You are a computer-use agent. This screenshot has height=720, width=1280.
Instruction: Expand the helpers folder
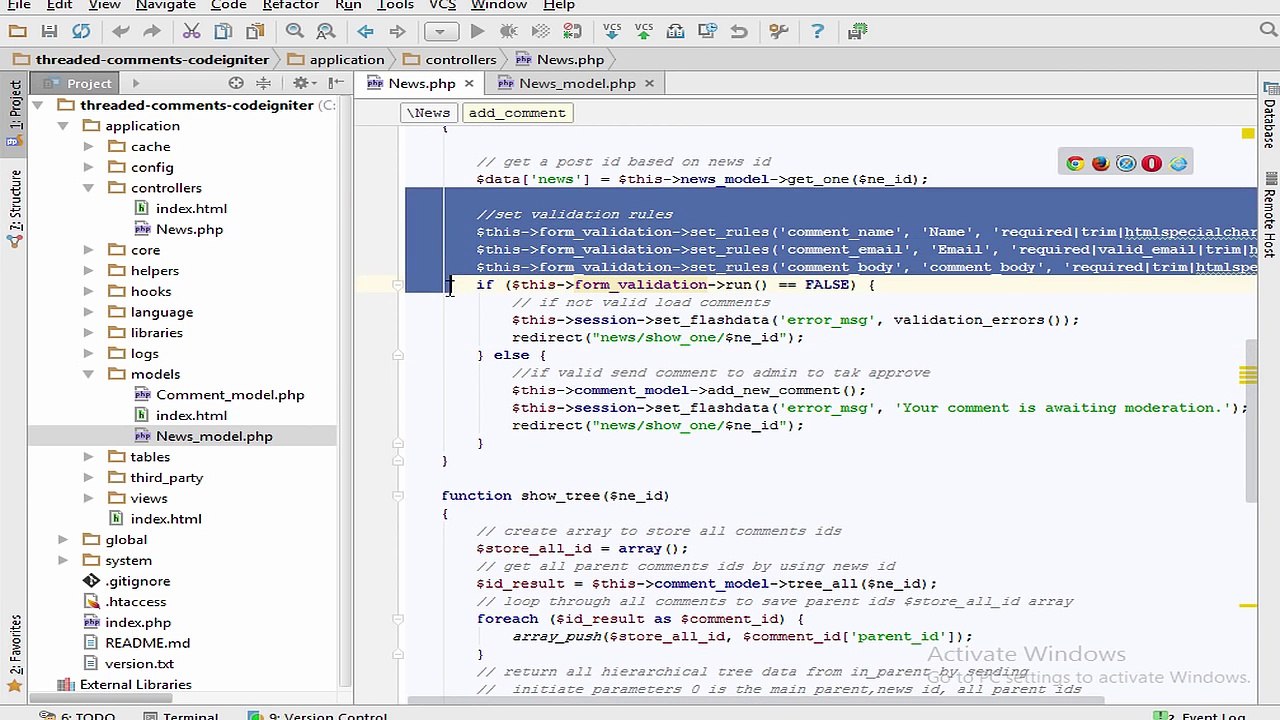click(88, 271)
